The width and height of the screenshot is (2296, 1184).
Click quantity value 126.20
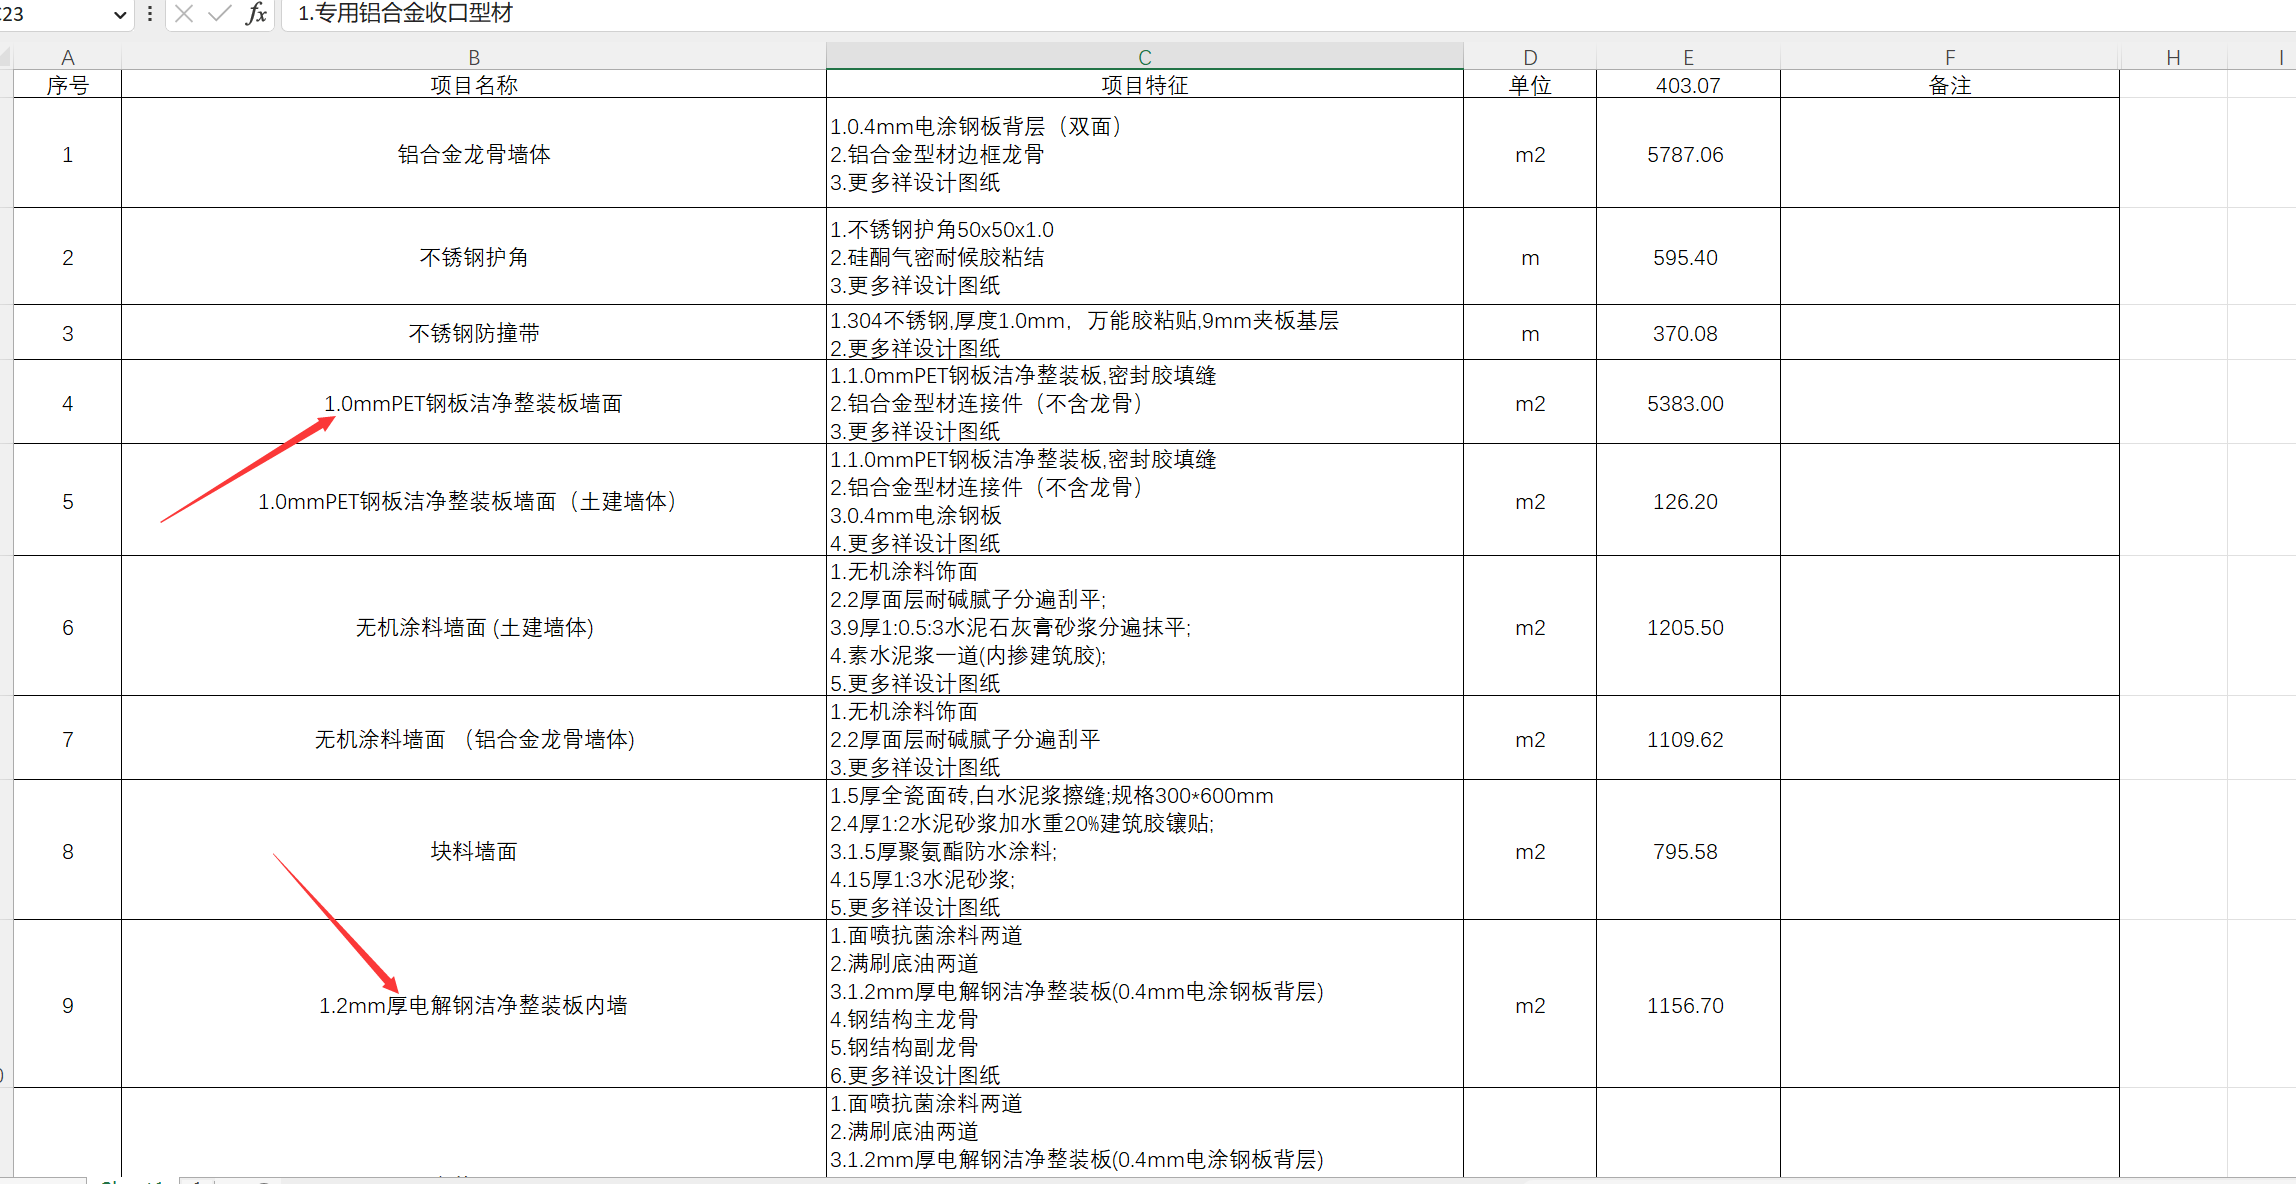(x=1685, y=501)
